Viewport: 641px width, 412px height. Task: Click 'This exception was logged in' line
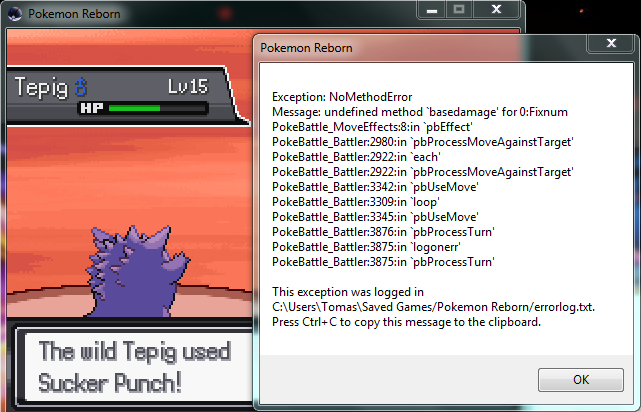(348, 292)
